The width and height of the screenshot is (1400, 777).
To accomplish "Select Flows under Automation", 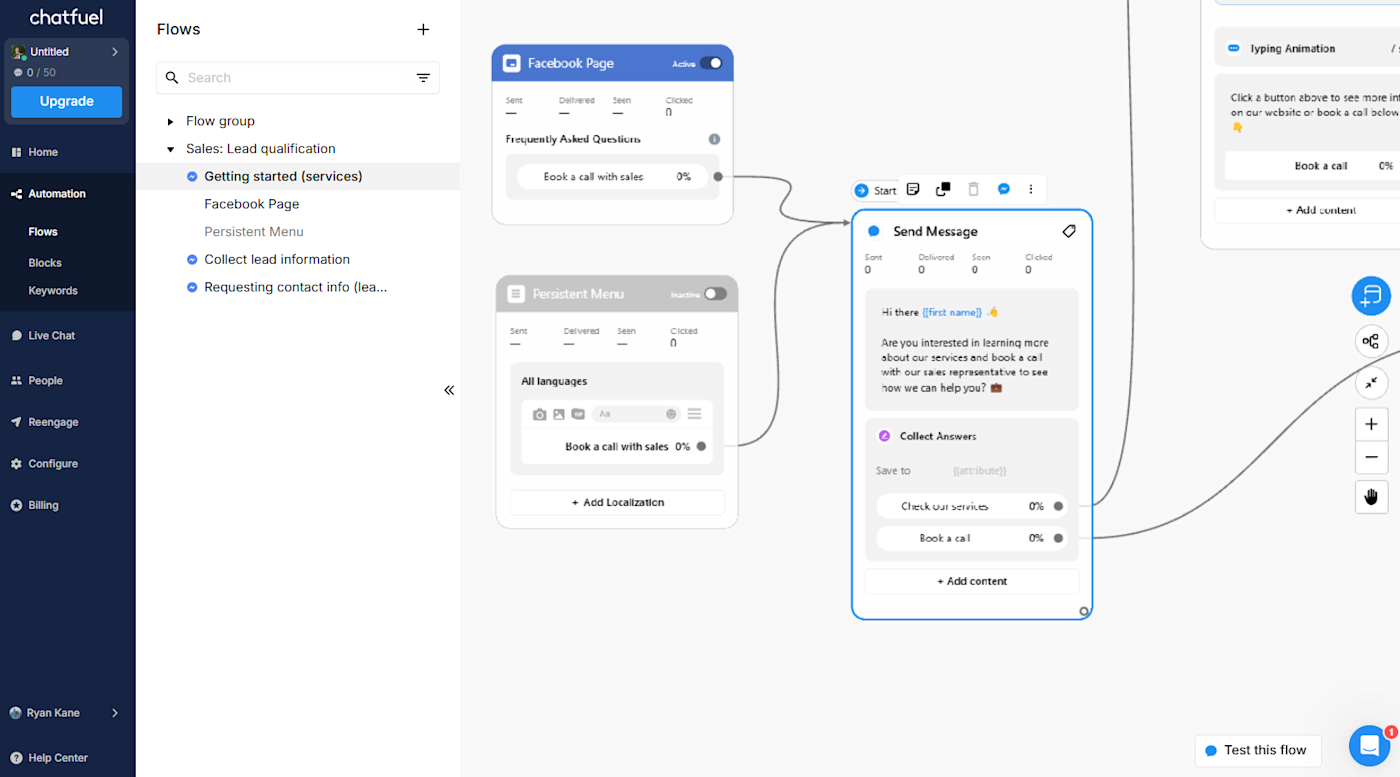I will point(43,232).
